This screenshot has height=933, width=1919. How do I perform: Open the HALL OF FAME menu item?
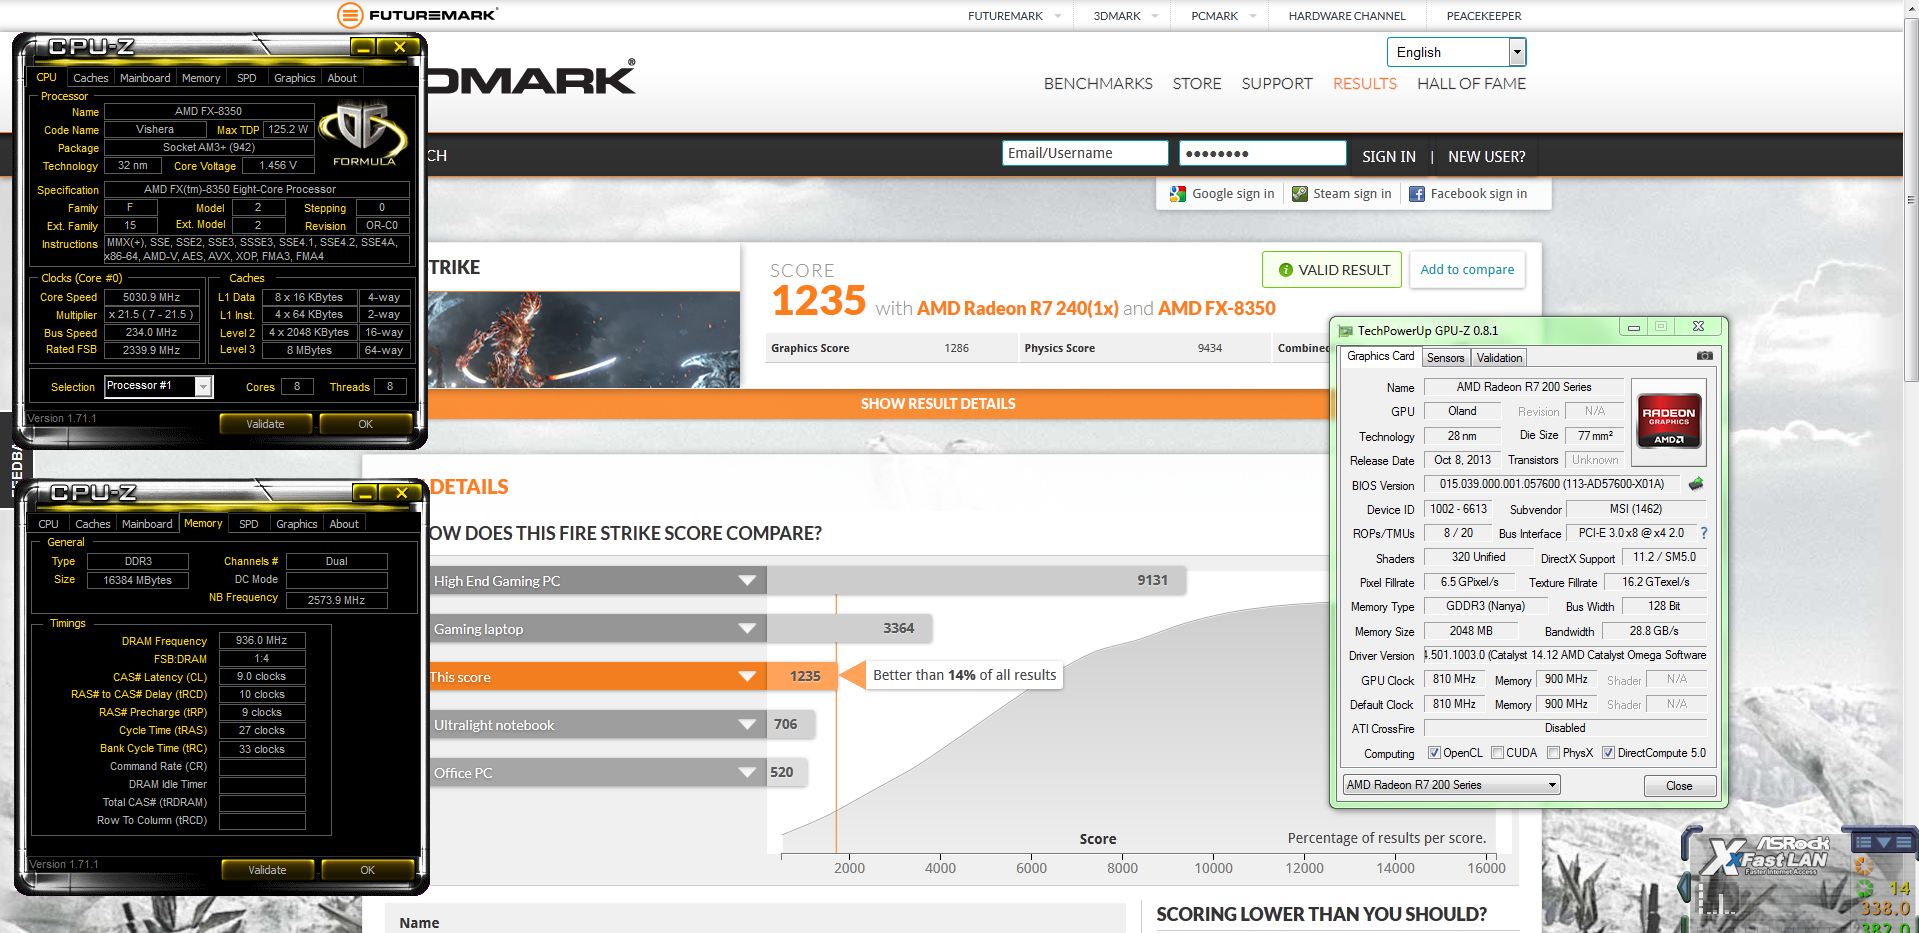(x=1471, y=84)
